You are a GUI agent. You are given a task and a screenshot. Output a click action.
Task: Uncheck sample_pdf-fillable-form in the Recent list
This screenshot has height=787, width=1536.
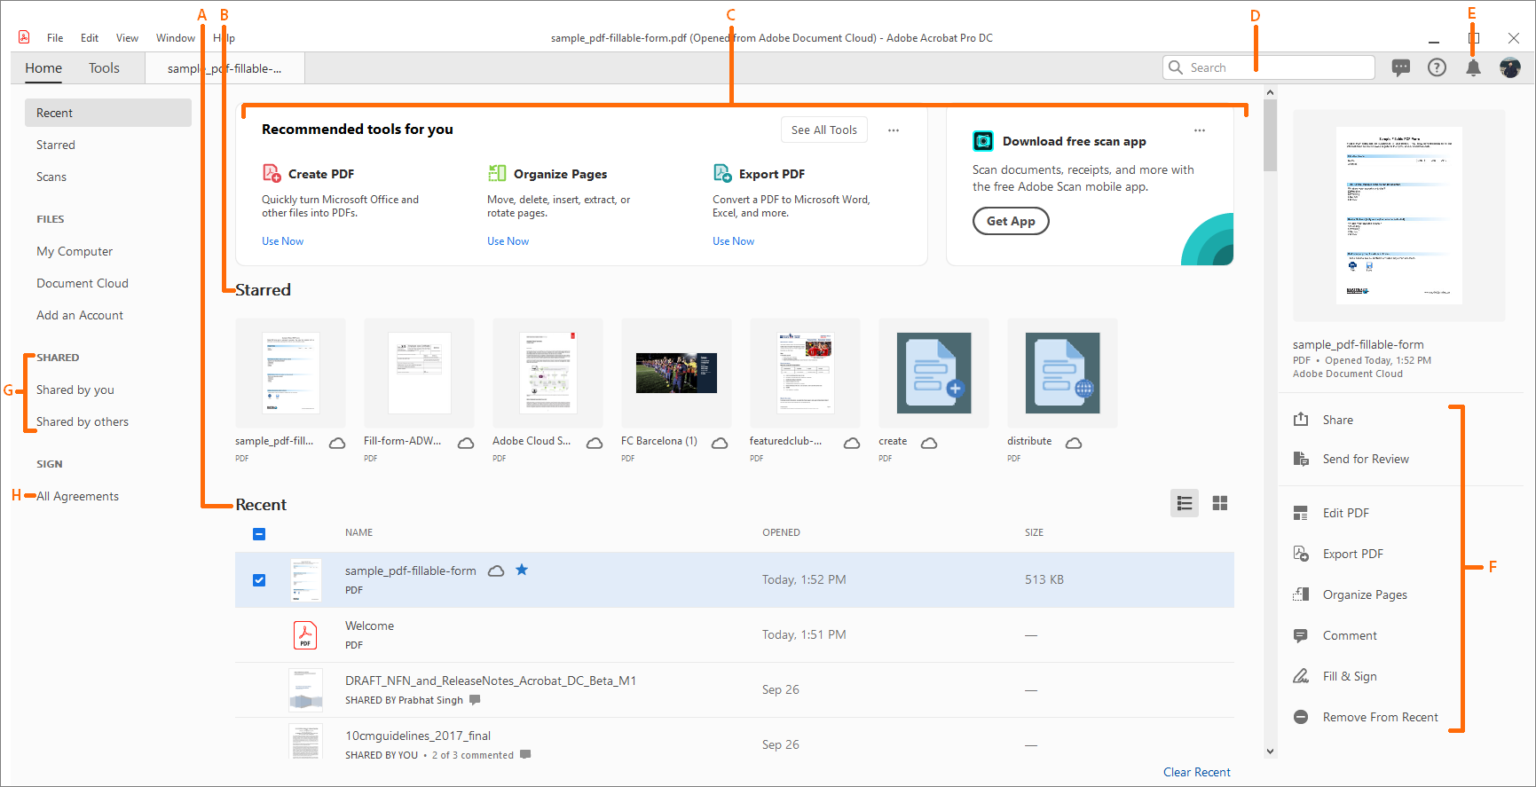coord(259,580)
